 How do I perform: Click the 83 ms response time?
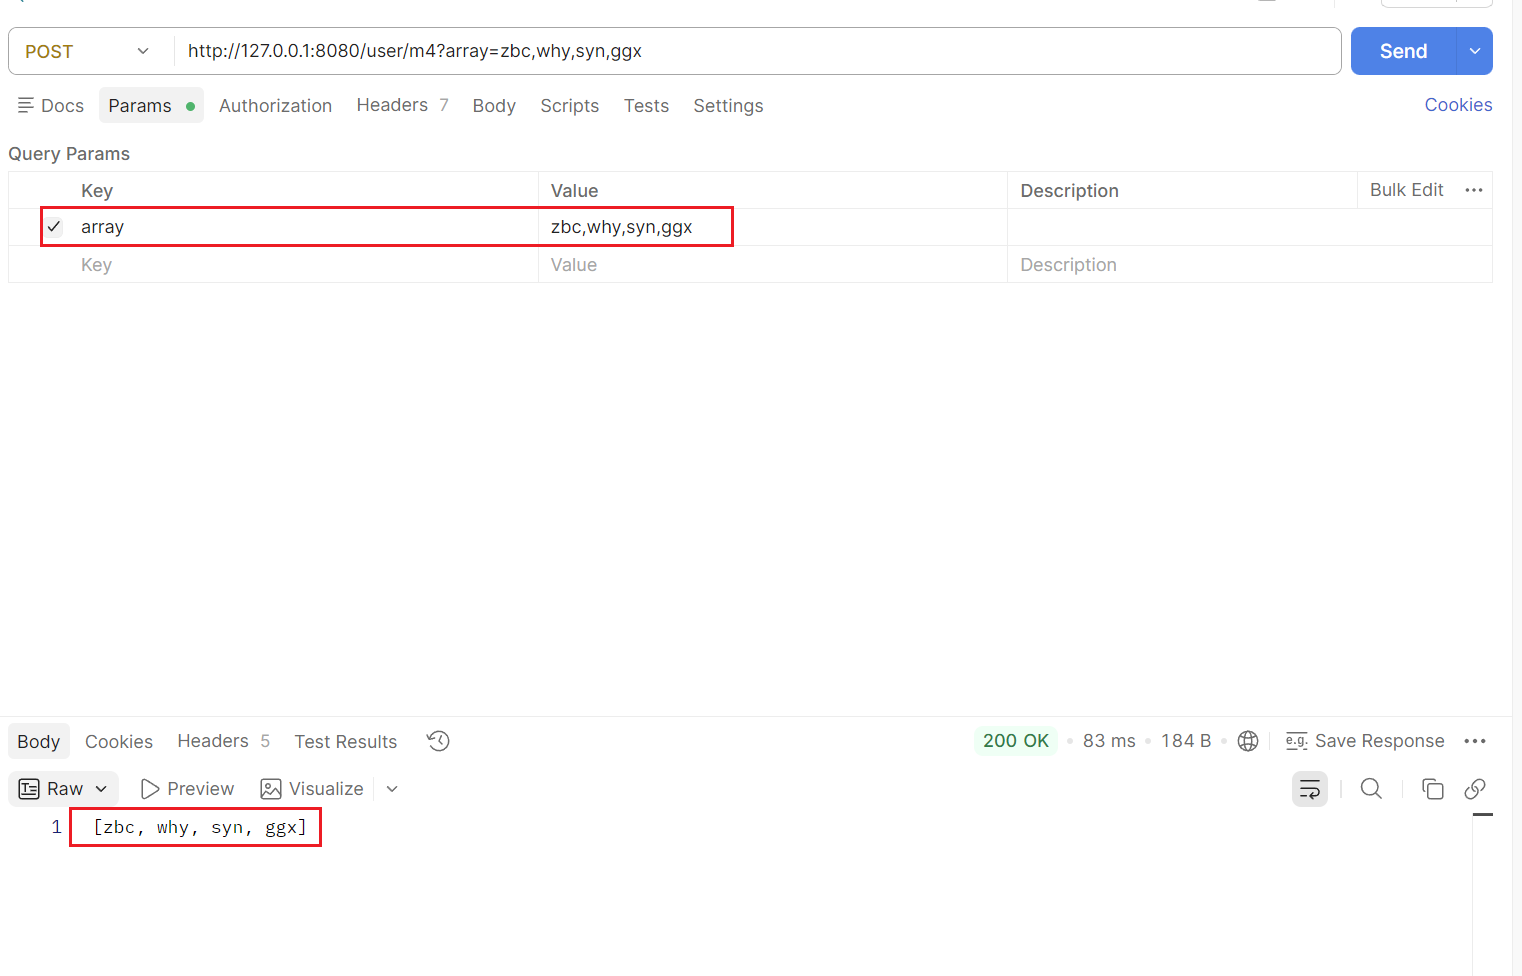pos(1109,741)
